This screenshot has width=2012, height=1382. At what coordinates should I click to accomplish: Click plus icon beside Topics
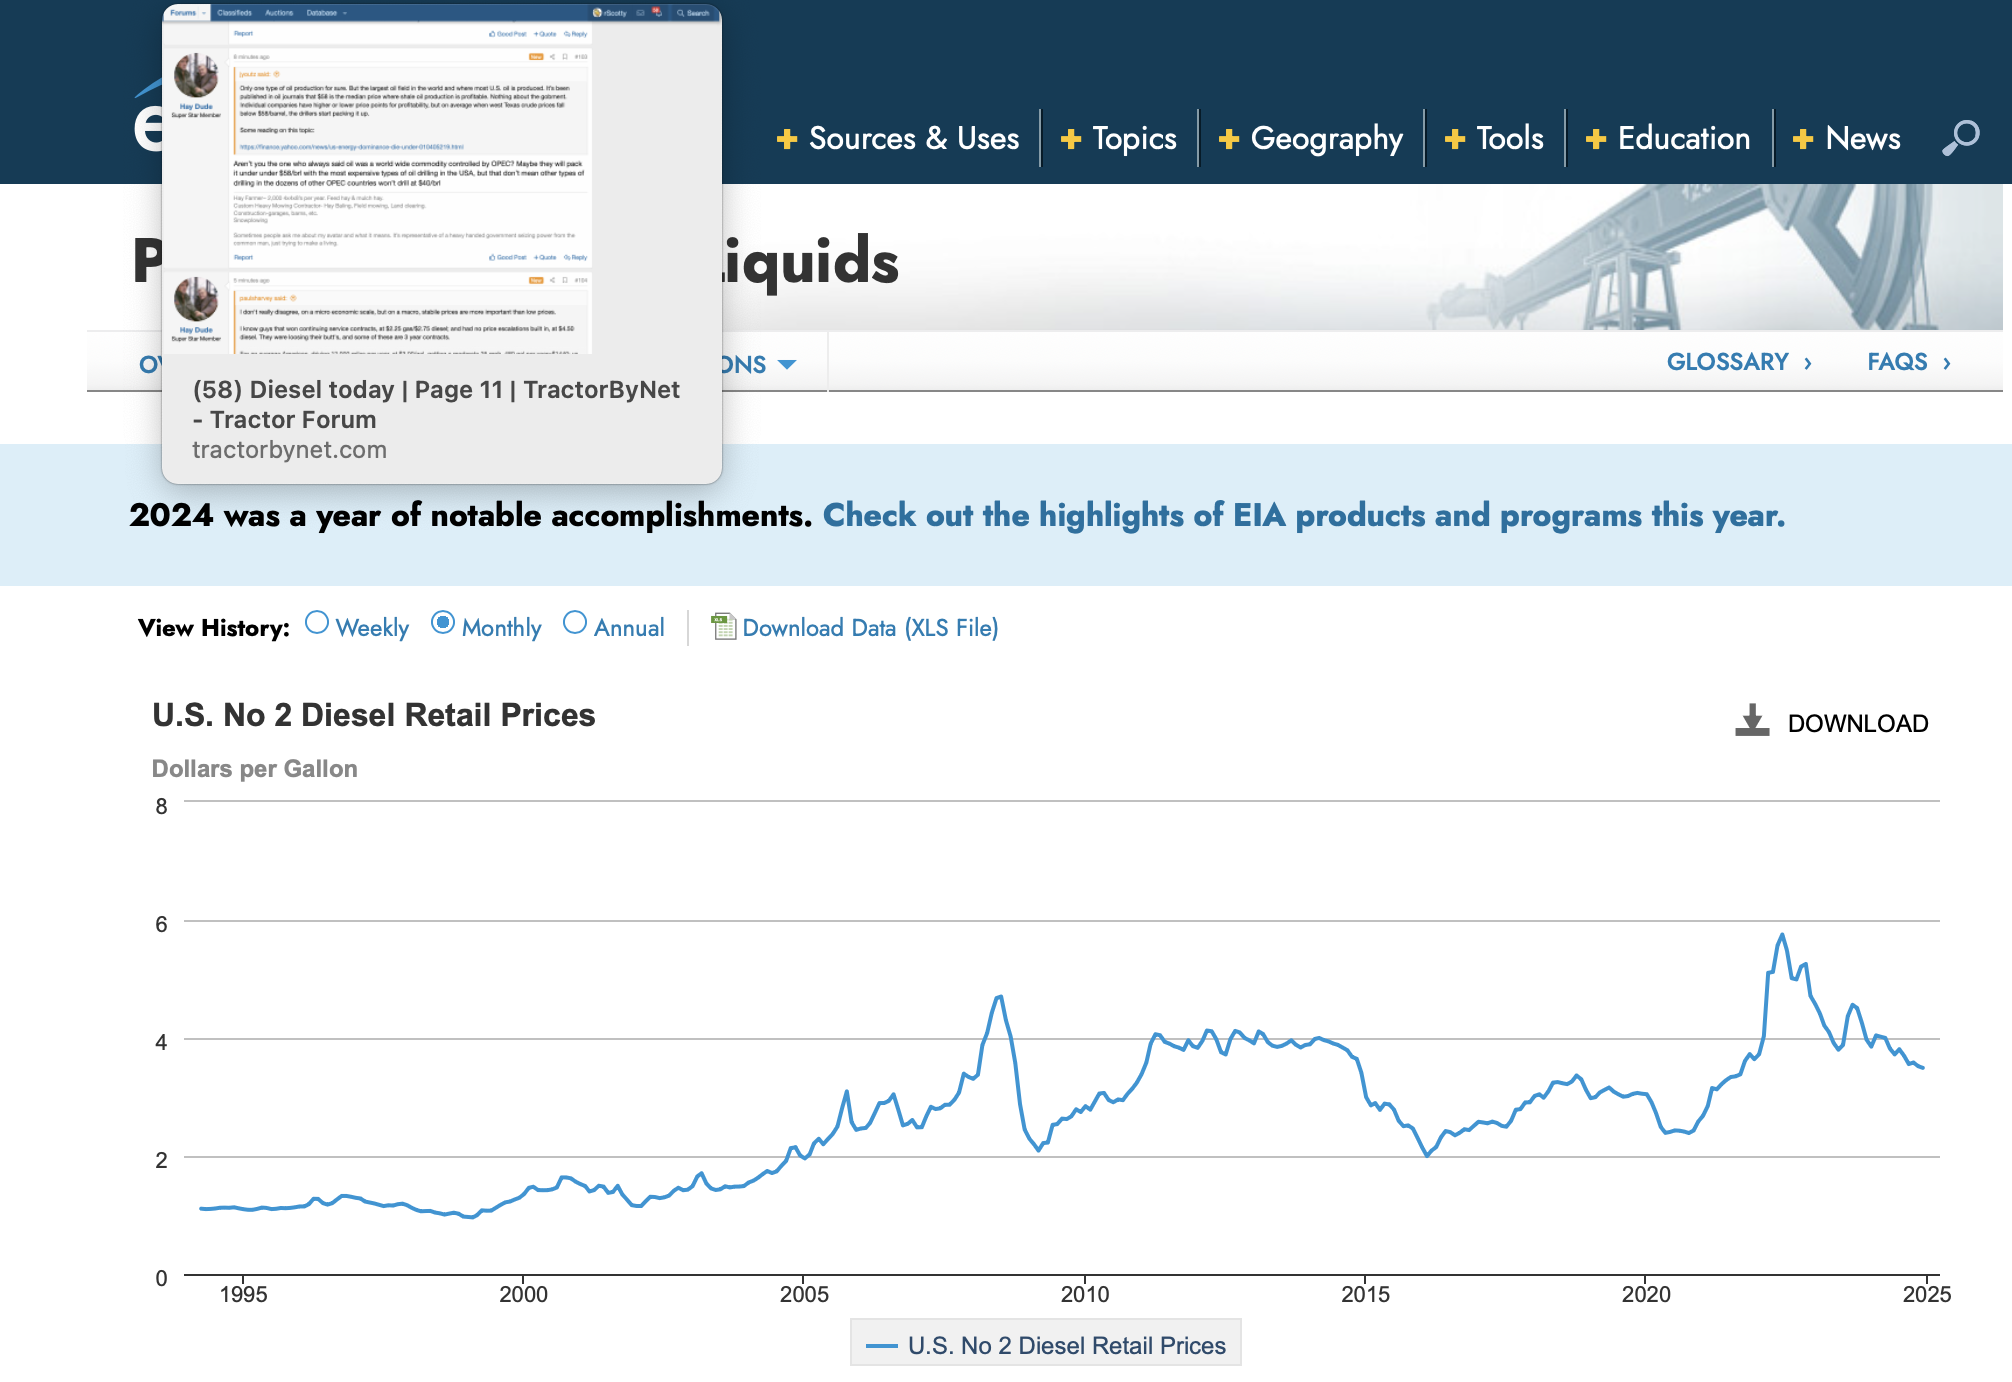click(1071, 139)
